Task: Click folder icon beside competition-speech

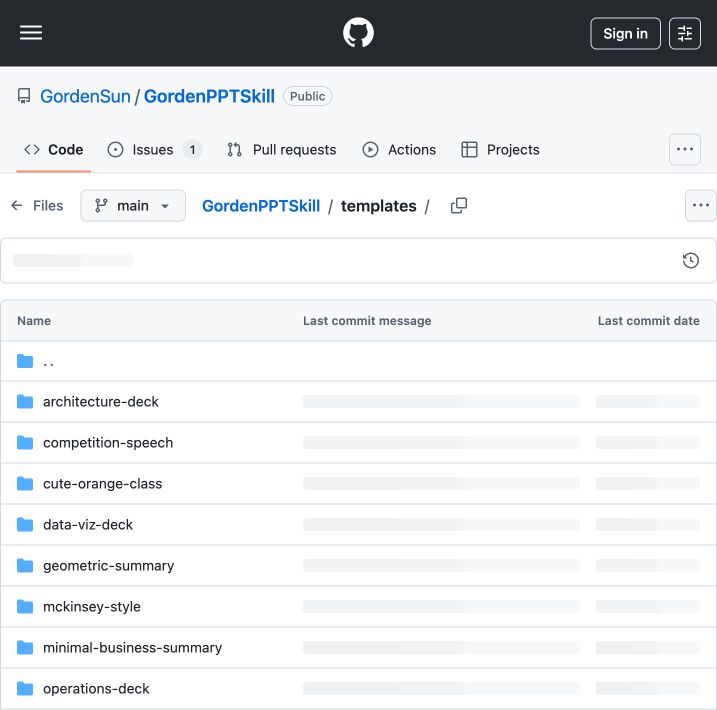Action: [25, 443]
